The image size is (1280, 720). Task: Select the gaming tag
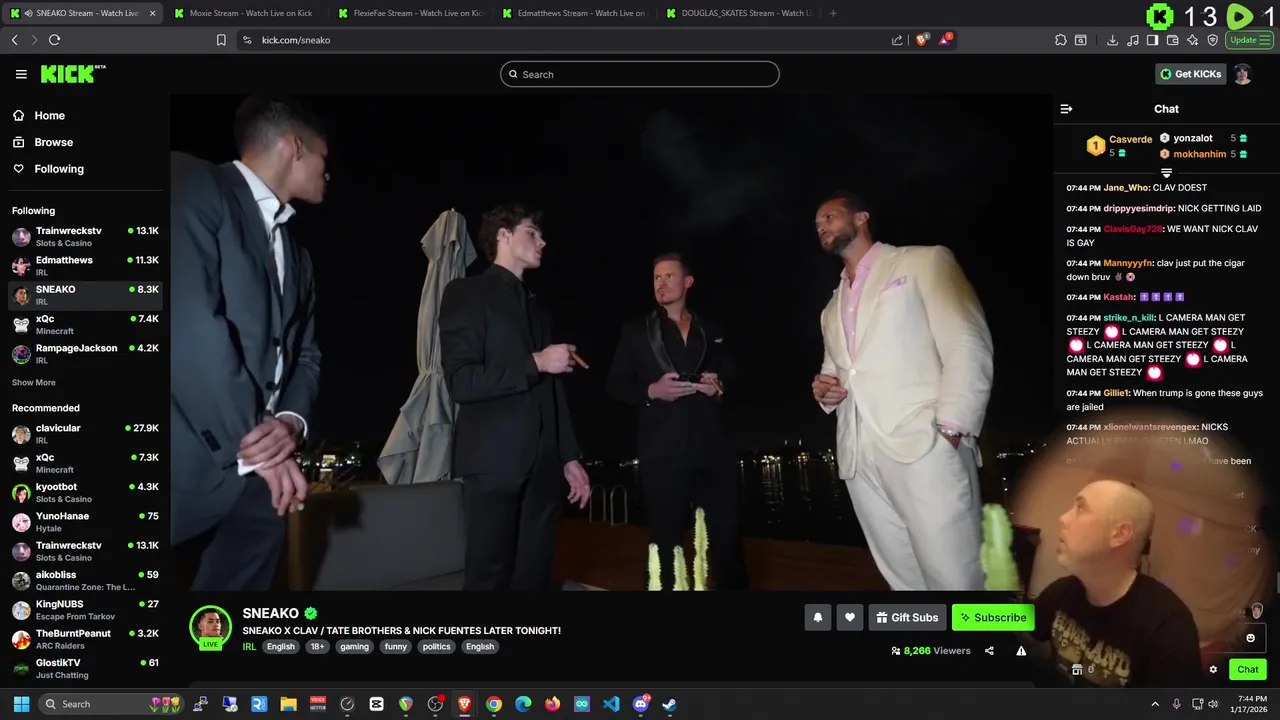click(x=354, y=647)
